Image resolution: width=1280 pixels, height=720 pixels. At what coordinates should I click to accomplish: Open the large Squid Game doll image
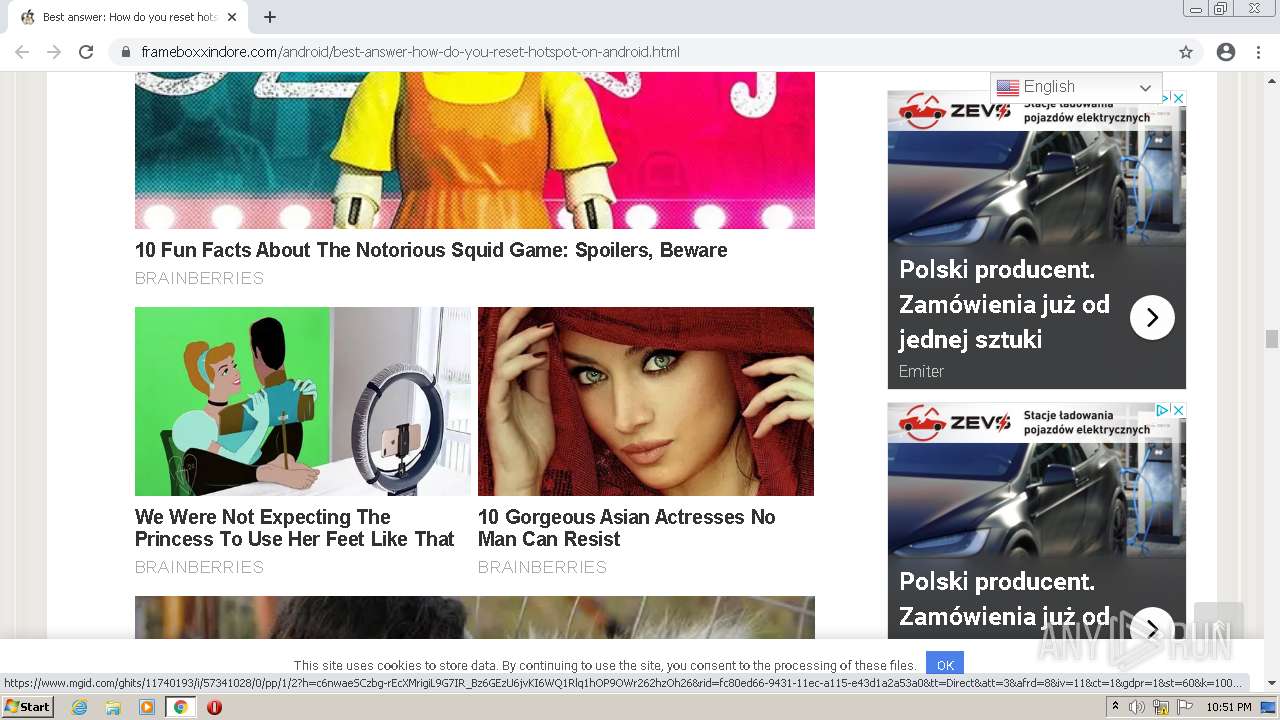tap(475, 150)
